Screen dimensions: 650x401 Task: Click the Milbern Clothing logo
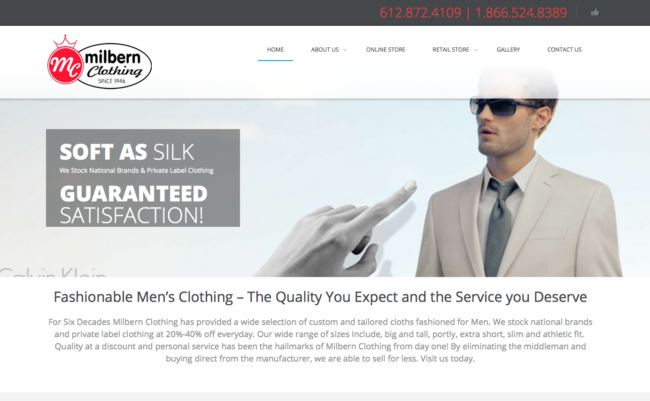coord(99,62)
